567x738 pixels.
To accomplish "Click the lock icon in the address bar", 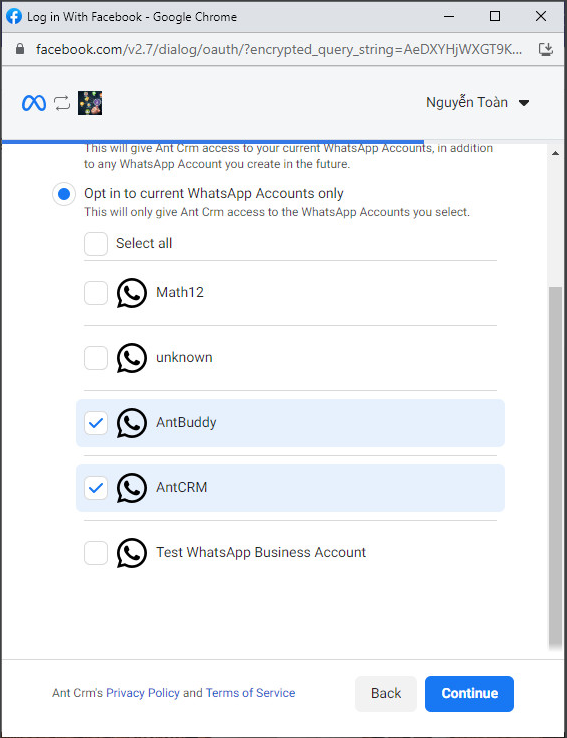I will pyautogui.click(x=20, y=49).
